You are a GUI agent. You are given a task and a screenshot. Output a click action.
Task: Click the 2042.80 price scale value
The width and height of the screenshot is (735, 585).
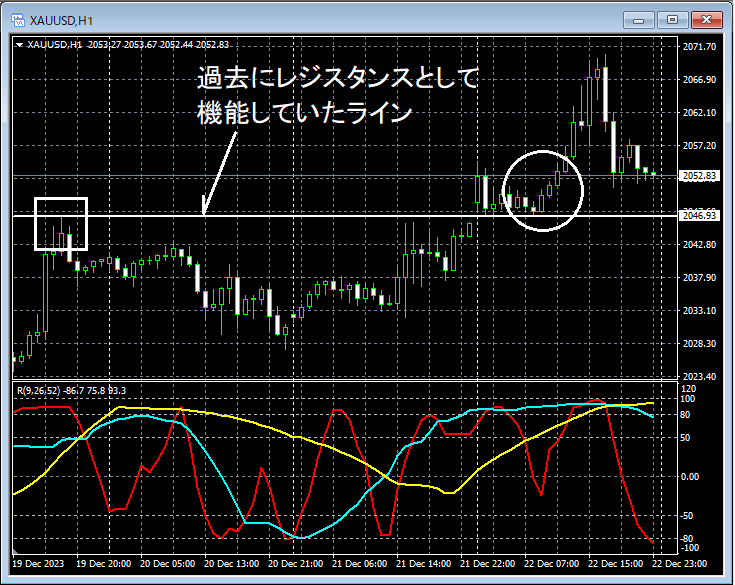(699, 245)
